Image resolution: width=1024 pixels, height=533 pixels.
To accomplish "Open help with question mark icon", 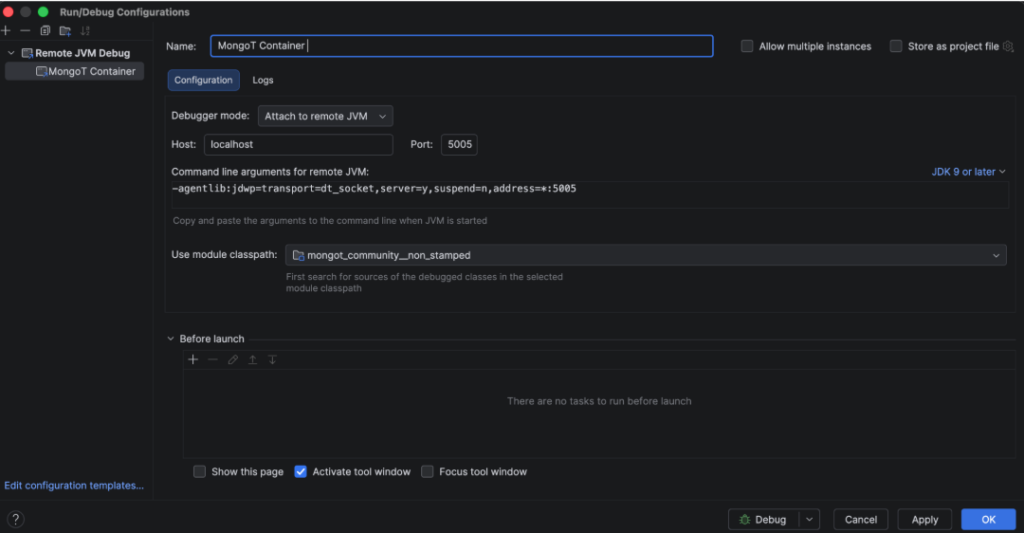I will [x=16, y=519].
